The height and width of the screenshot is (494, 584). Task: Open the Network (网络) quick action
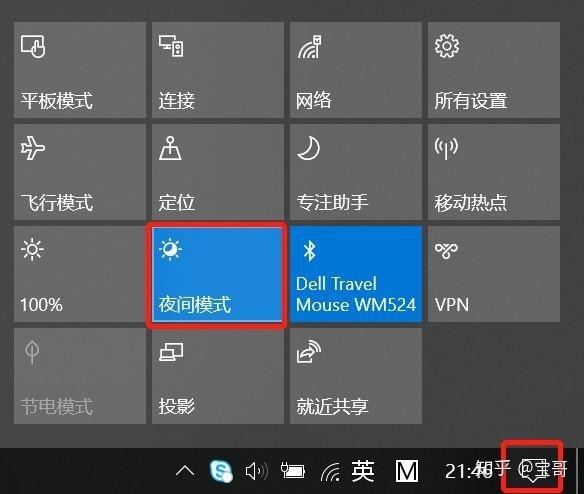click(x=356, y=70)
